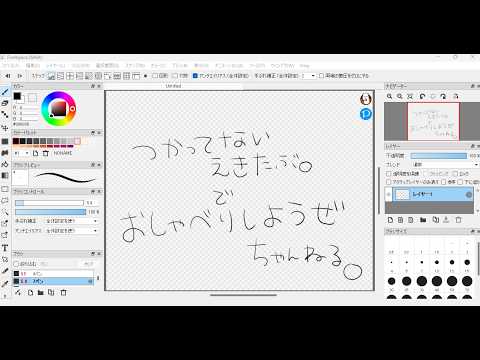
Task: Click the foreground black color swatch
Action: pyautogui.click(x=17, y=96)
